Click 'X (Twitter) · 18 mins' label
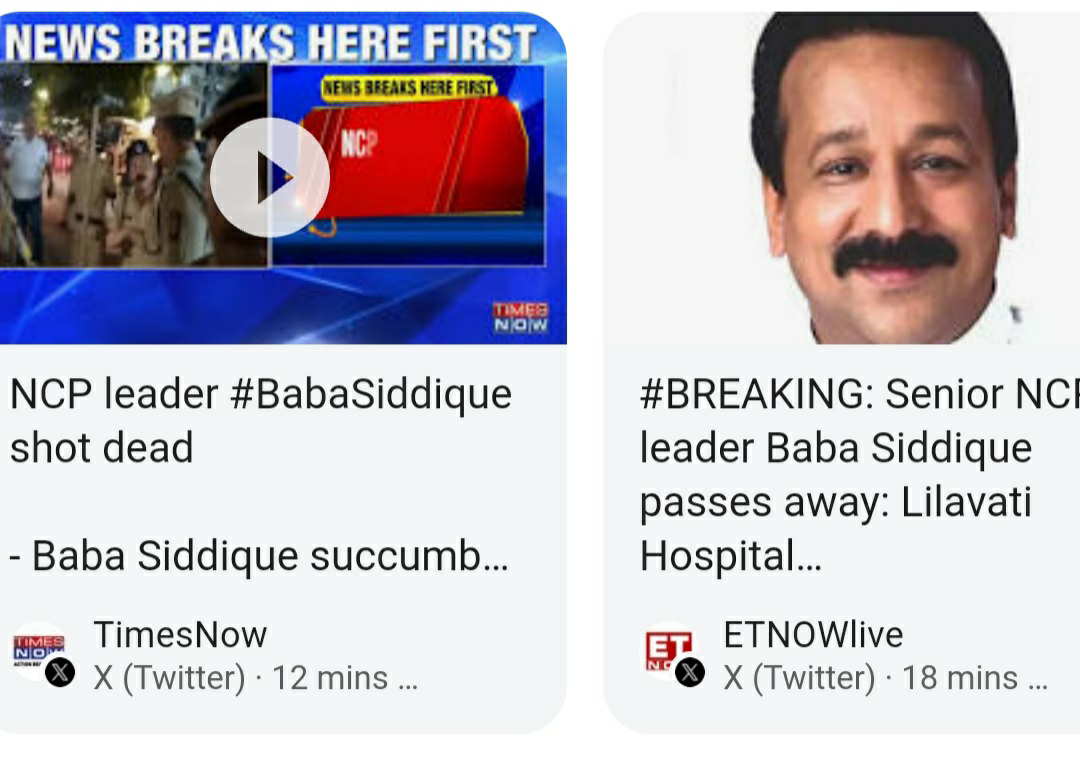This screenshot has width=1080, height=775. (886, 678)
